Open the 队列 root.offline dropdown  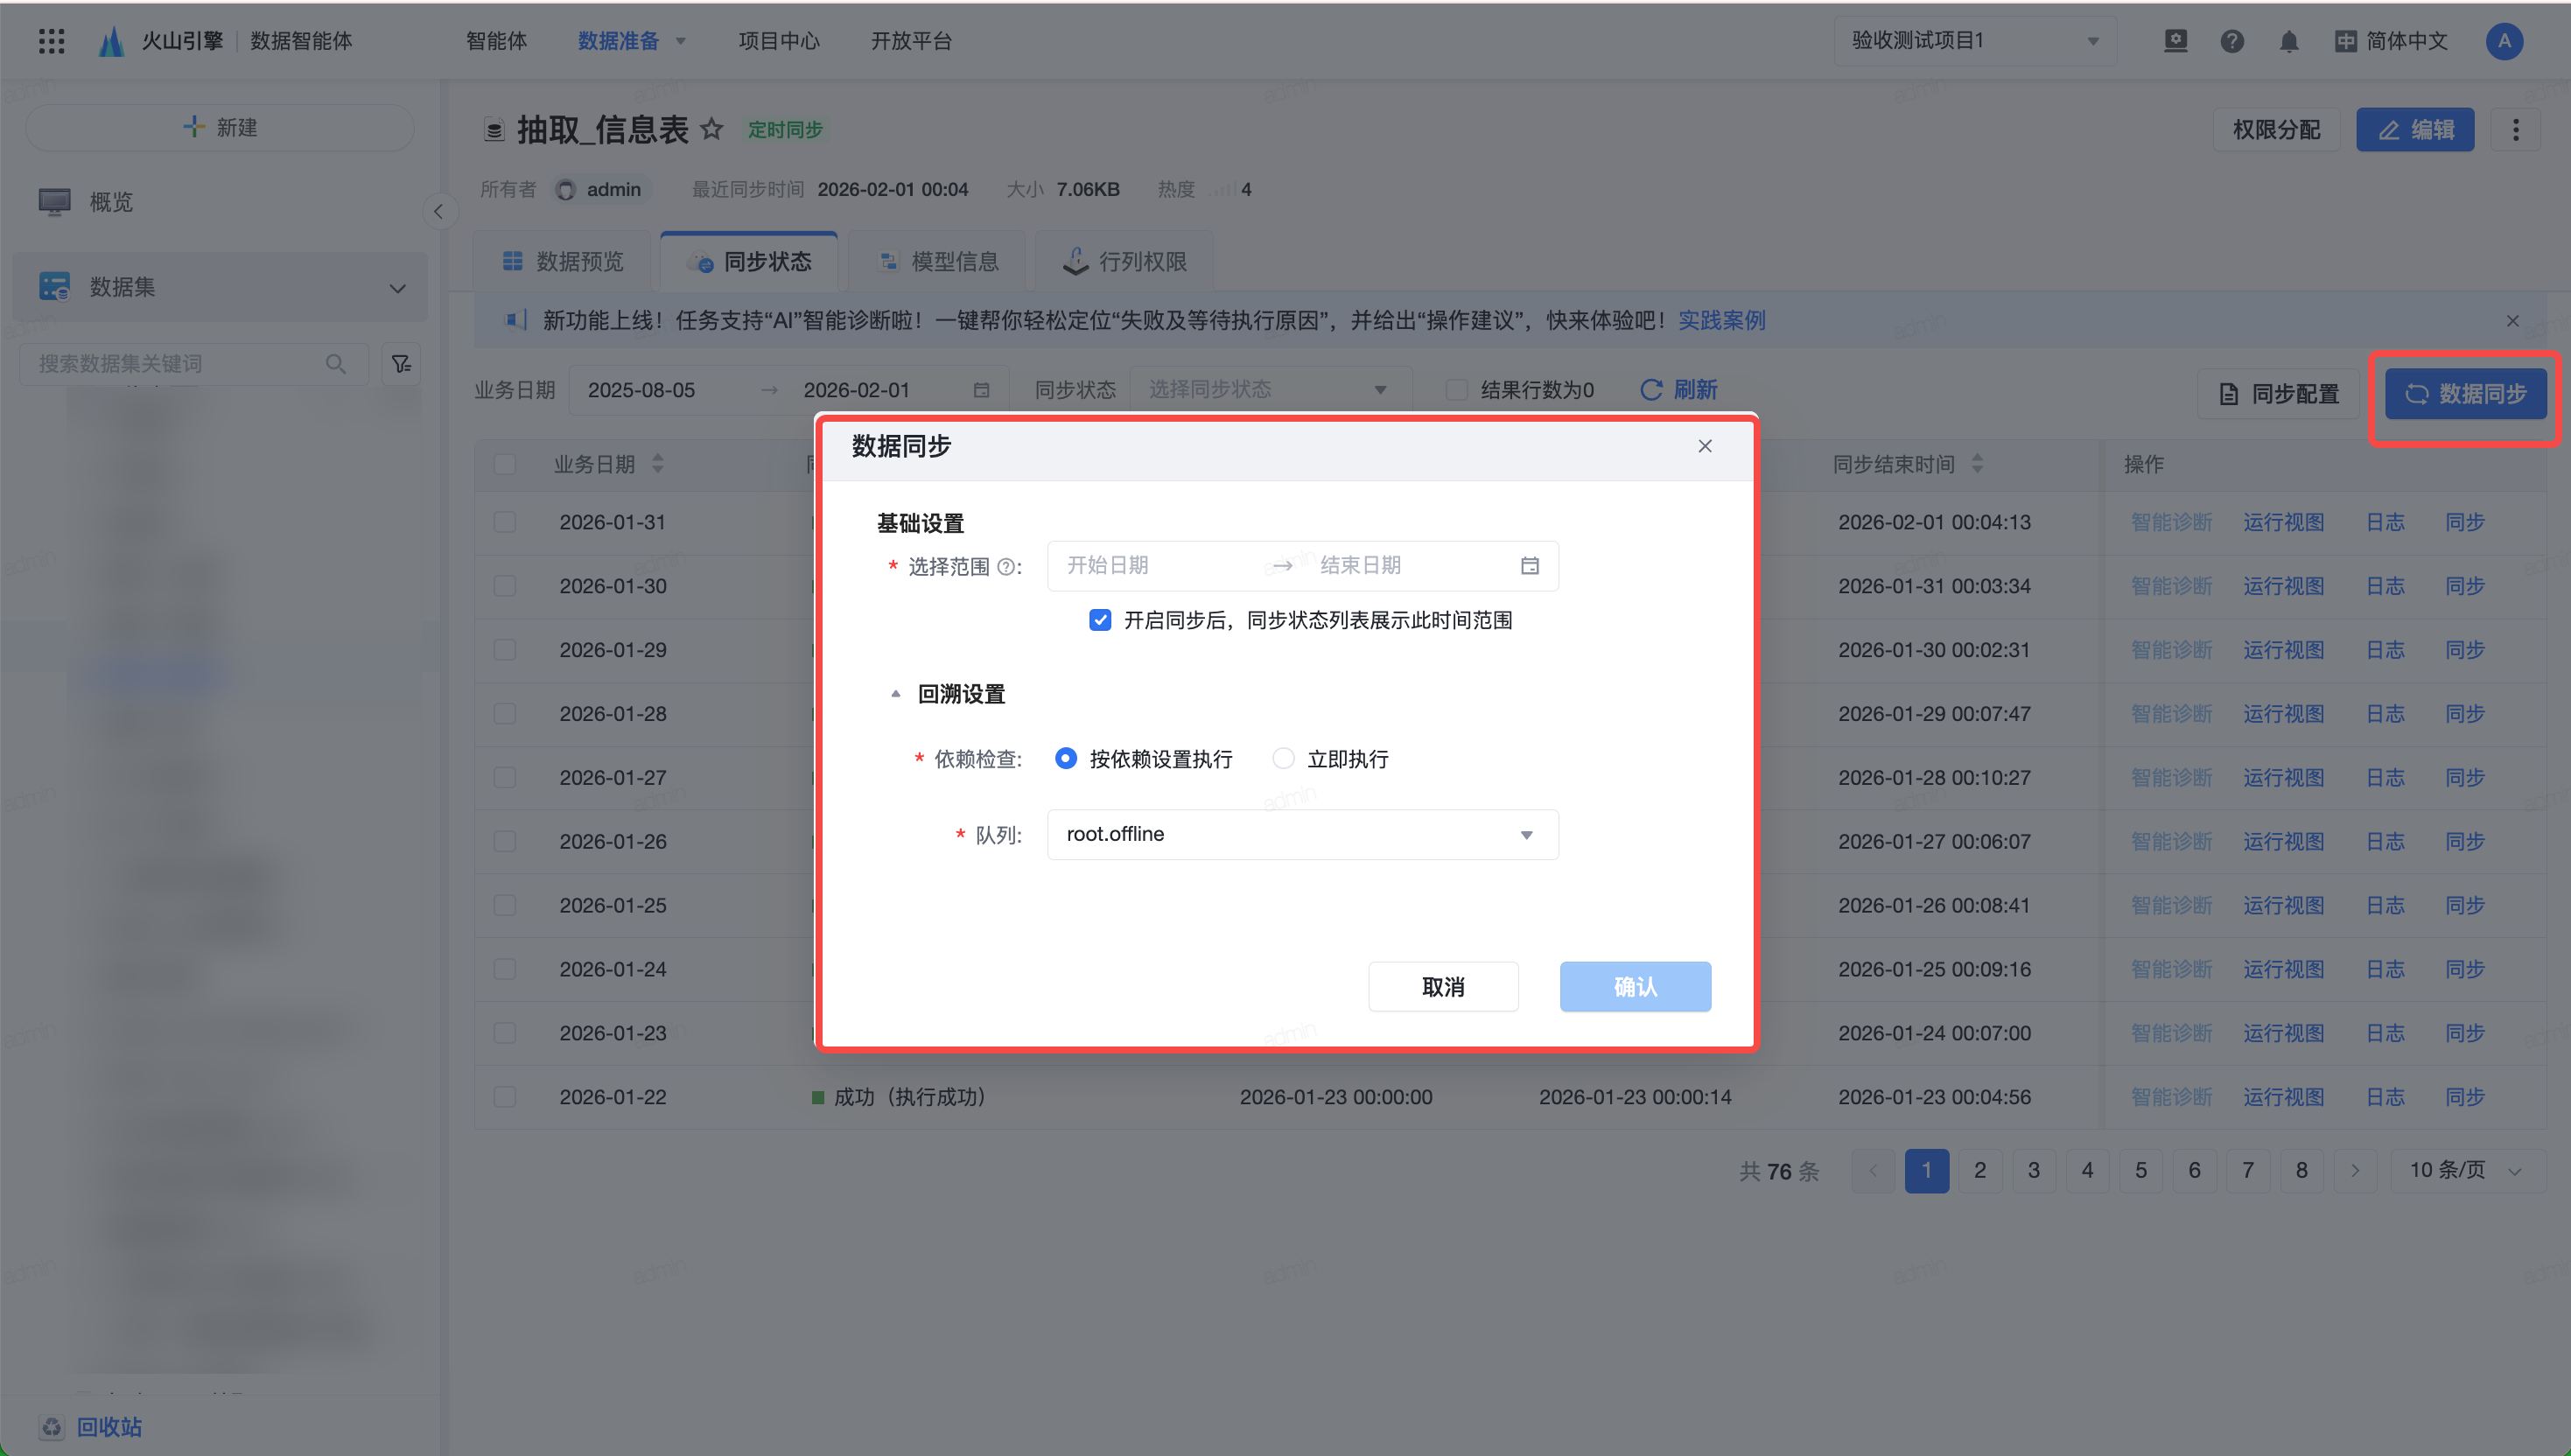coord(1302,834)
